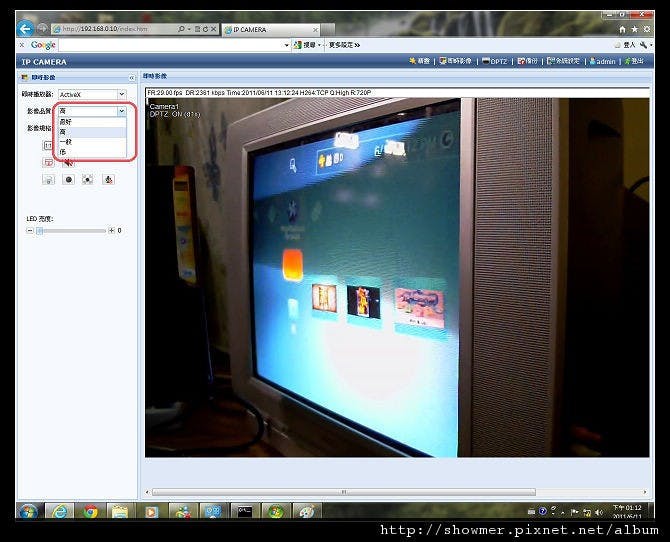The height and width of the screenshot is (542, 670).
Task: Select 最好 (best) quality option
Action: [92, 122]
